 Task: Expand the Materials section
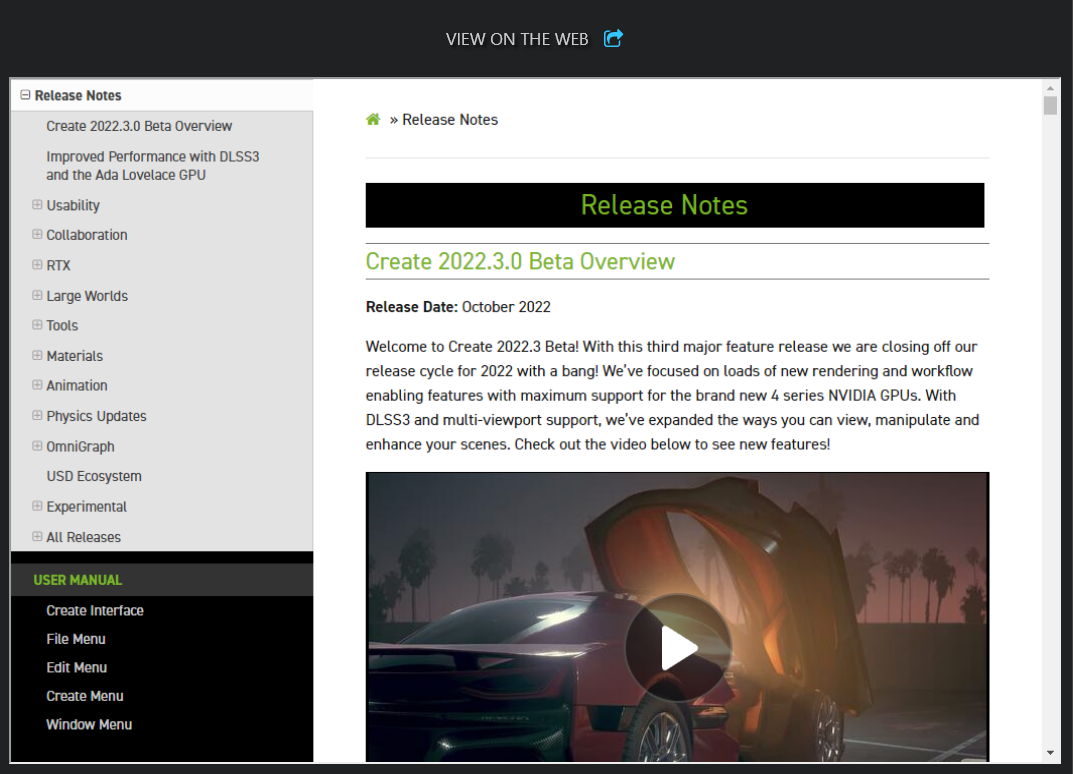(37, 355)
